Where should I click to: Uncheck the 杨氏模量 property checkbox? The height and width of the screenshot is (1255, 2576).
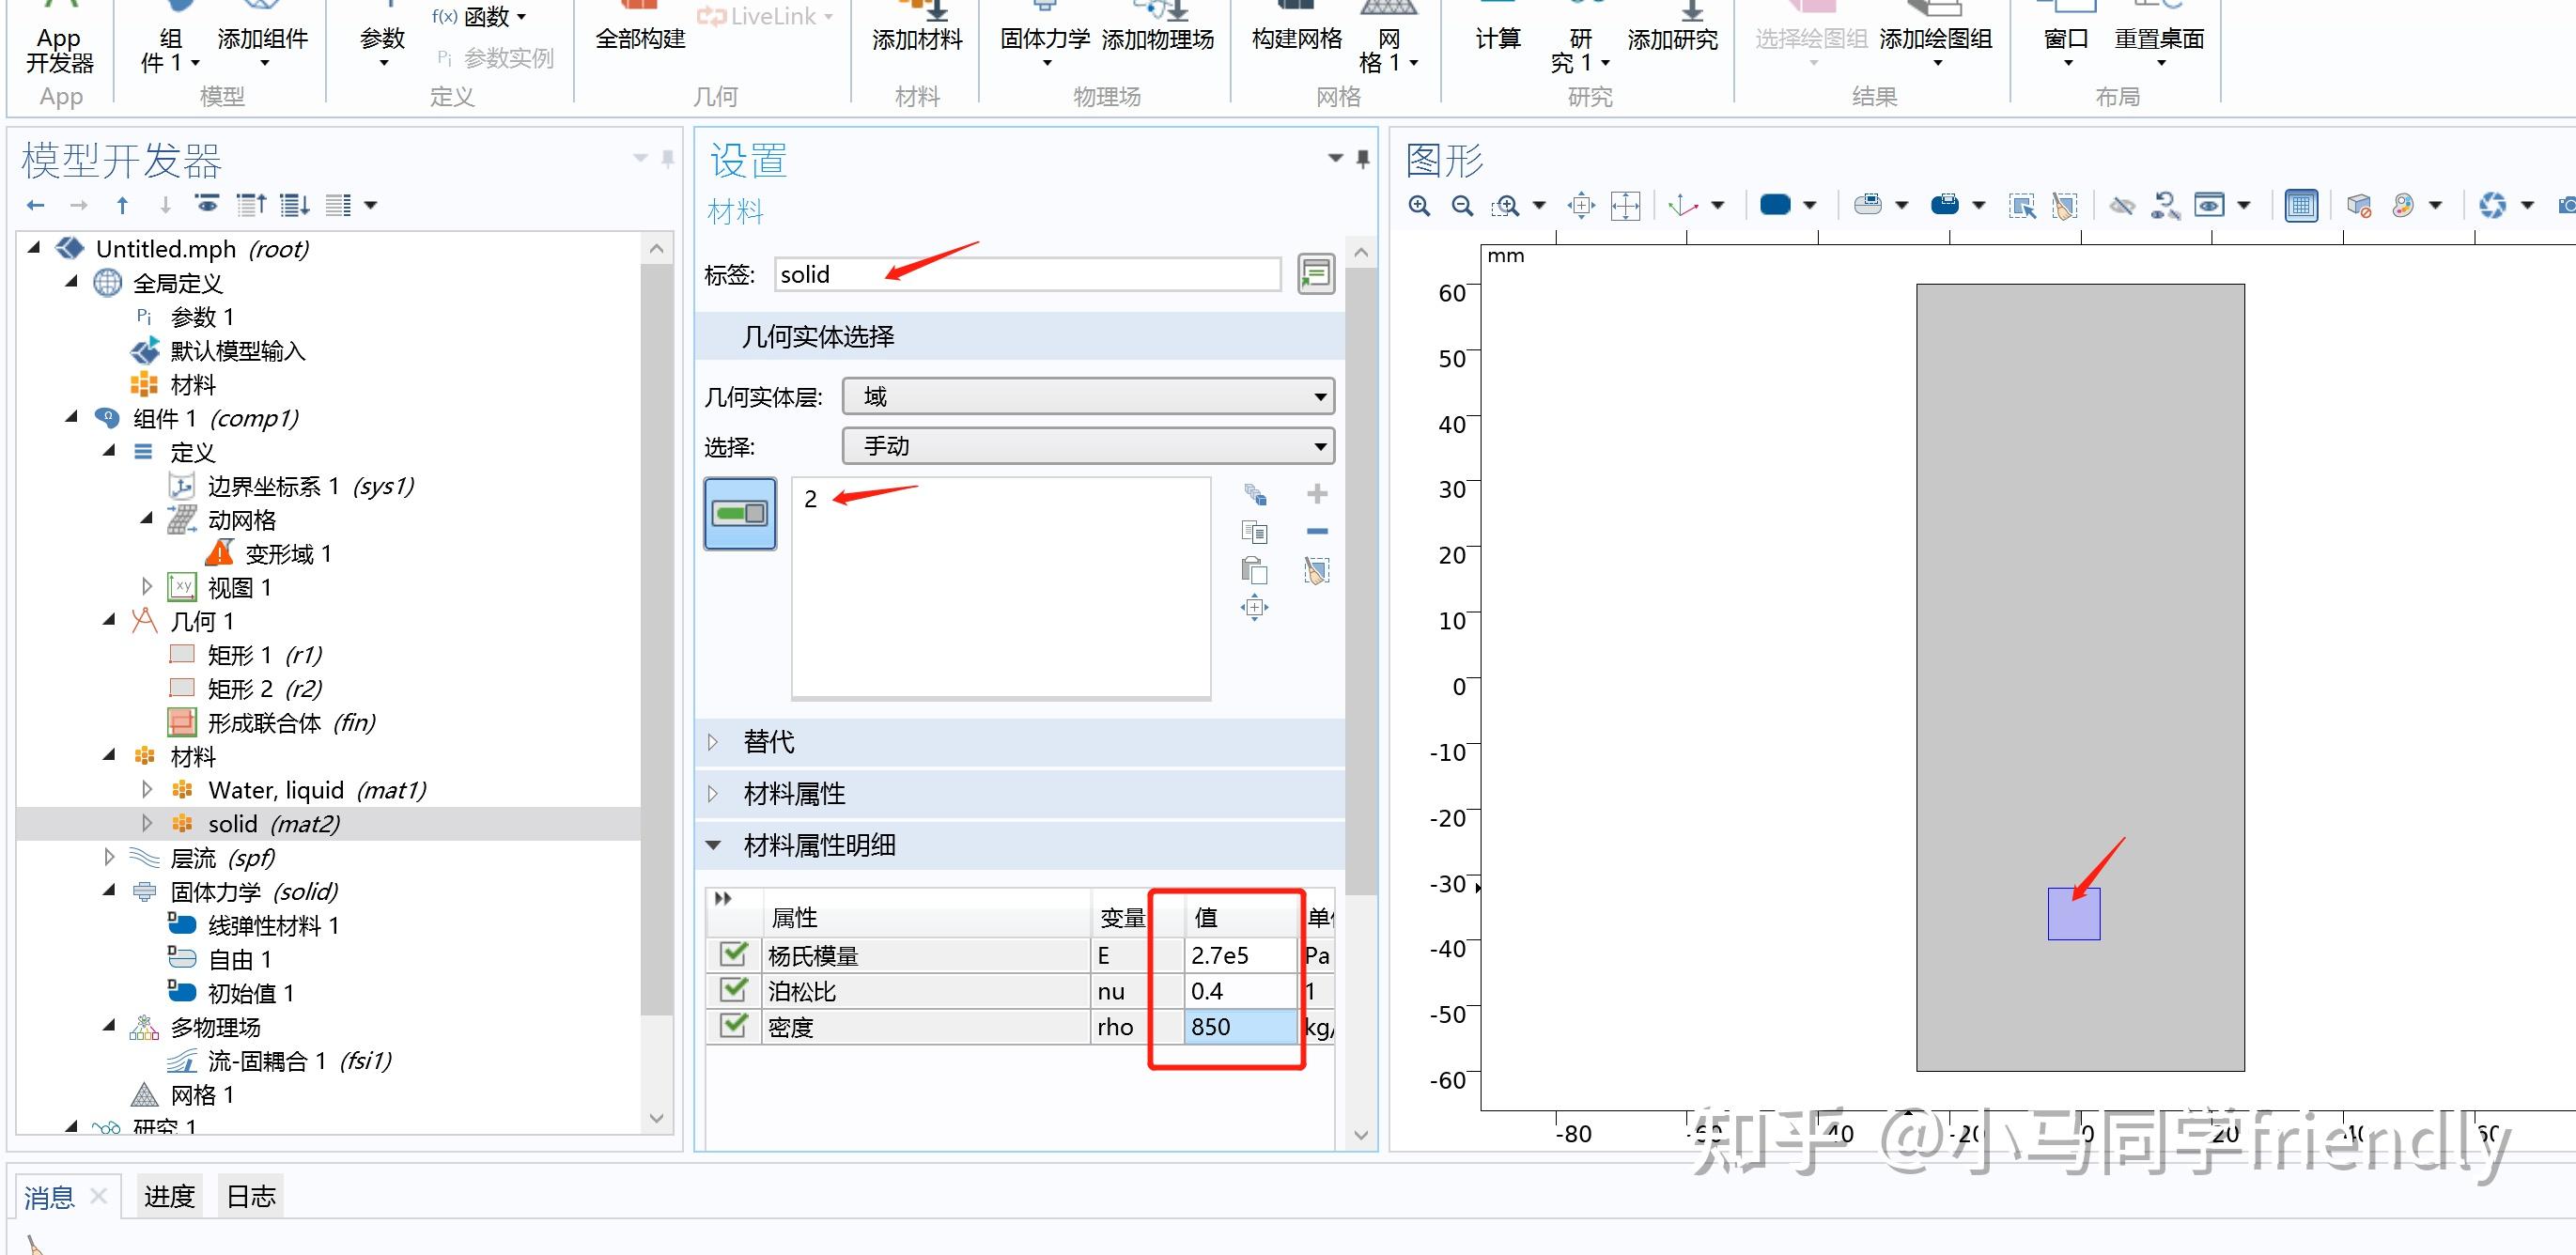pyautogui.click(x=733, y=955)
